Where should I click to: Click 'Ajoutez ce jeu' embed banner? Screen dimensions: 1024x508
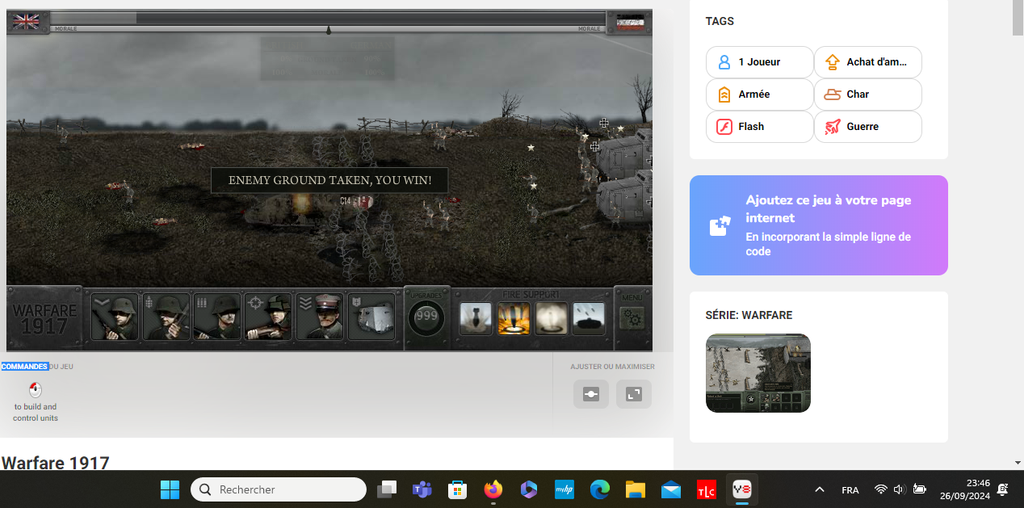tap(818, 225)
